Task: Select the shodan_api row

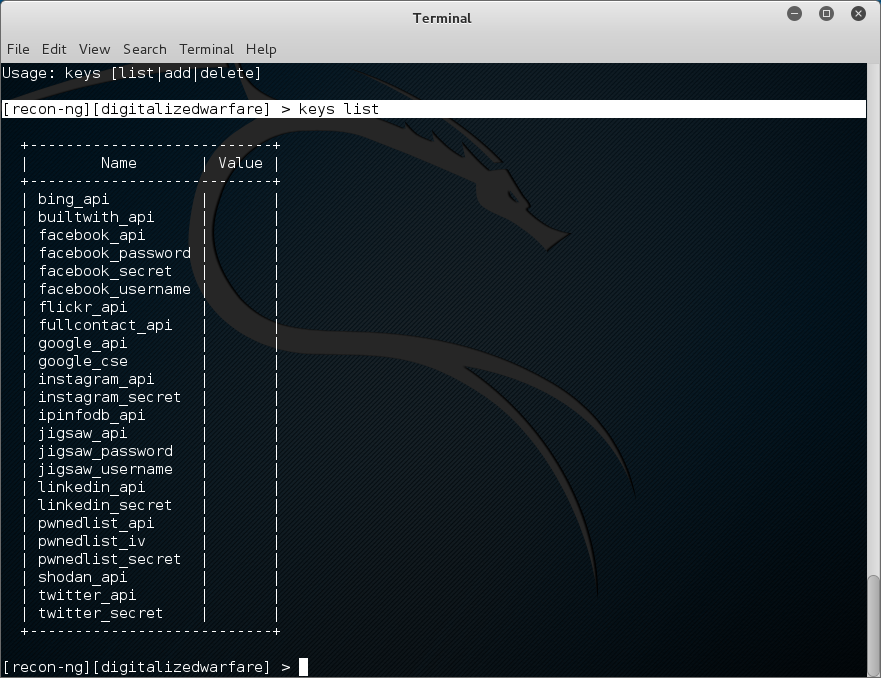Action: click(150, 576)
